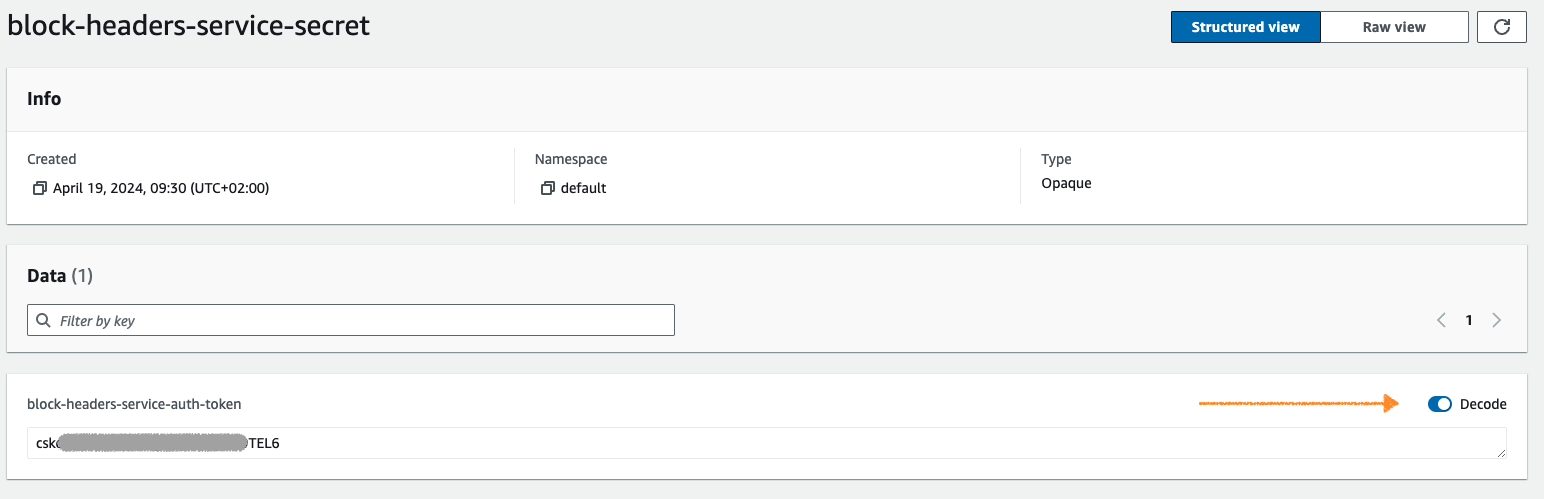Go to next page of data keys
This screenshot has height=499, width=1544.
pyautogui.click(x=1497, y=321)
